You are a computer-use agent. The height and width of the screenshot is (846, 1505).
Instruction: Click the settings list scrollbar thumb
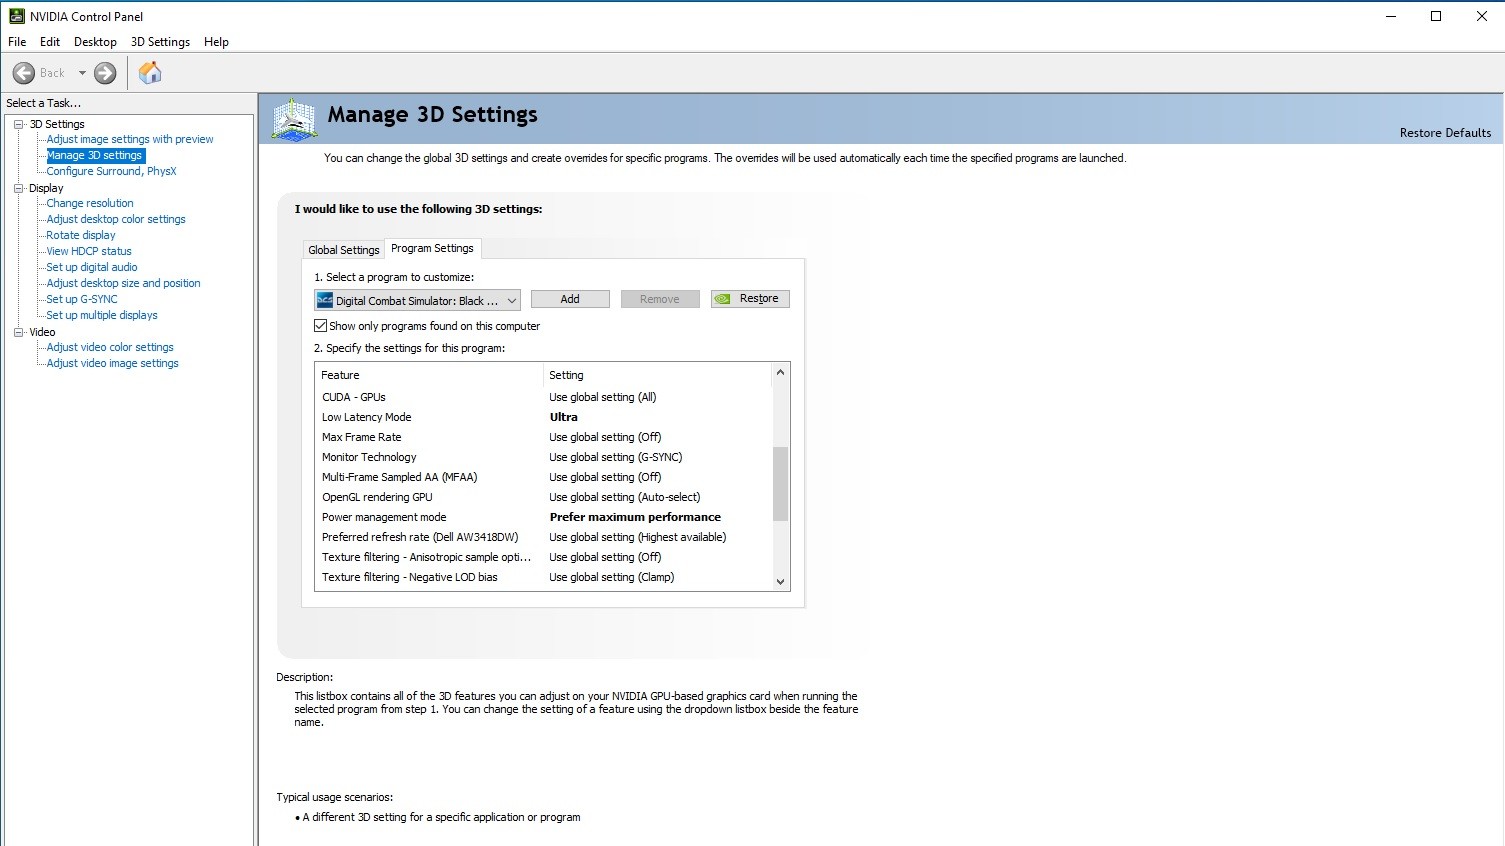(781, 484)
